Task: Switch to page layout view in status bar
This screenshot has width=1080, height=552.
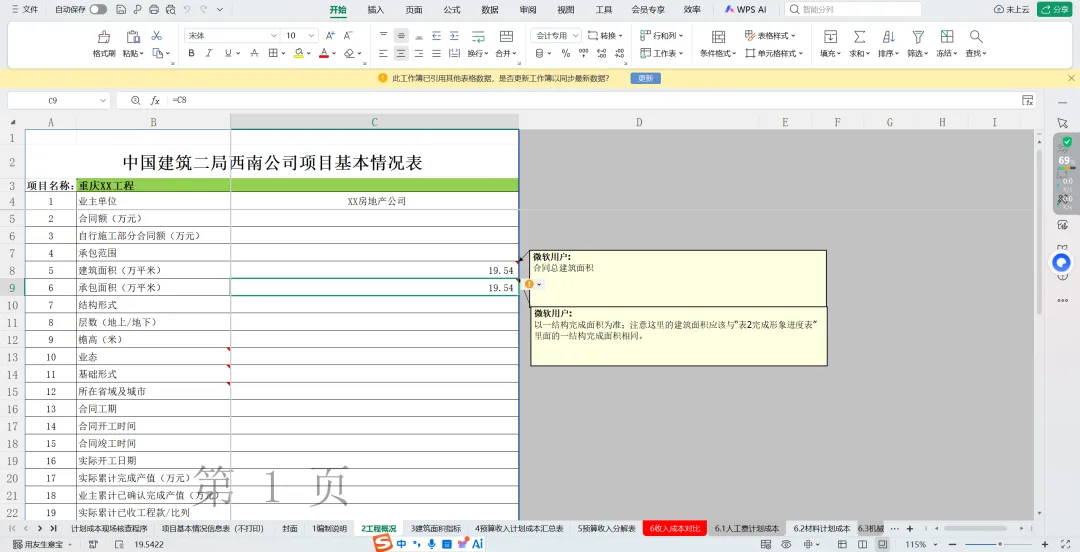Action: [862, 544]
